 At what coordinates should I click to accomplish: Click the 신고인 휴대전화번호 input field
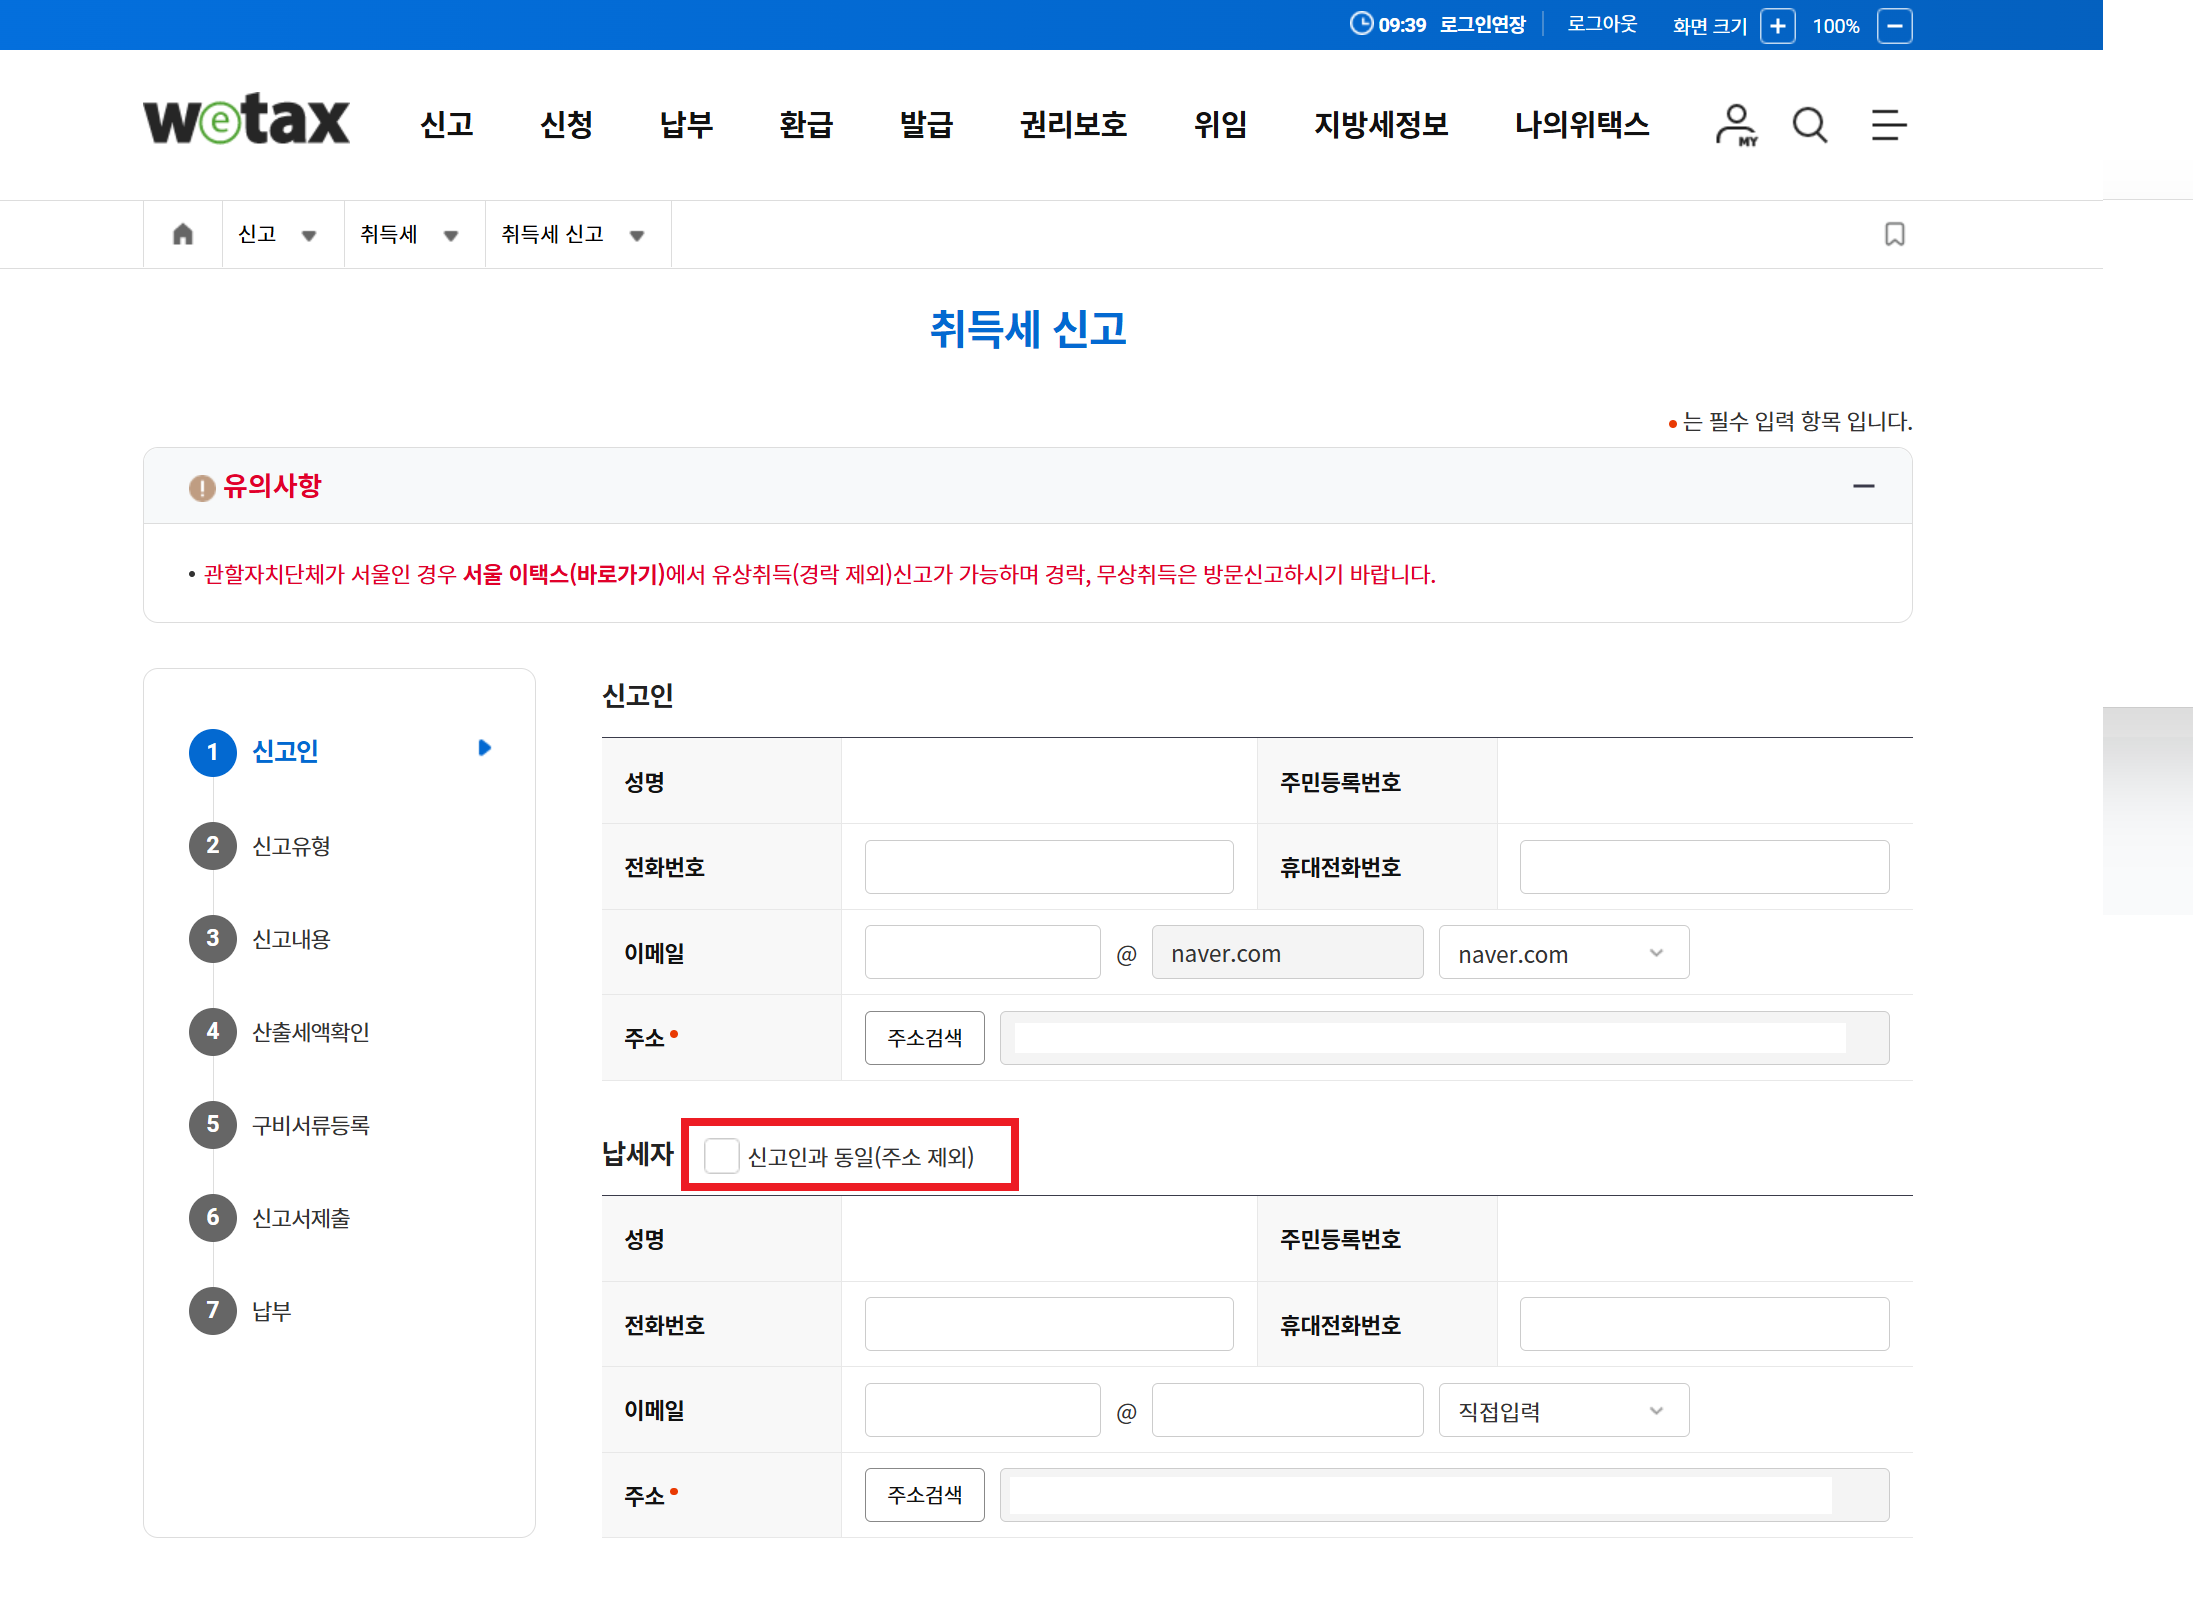[x=1703, y=867]
